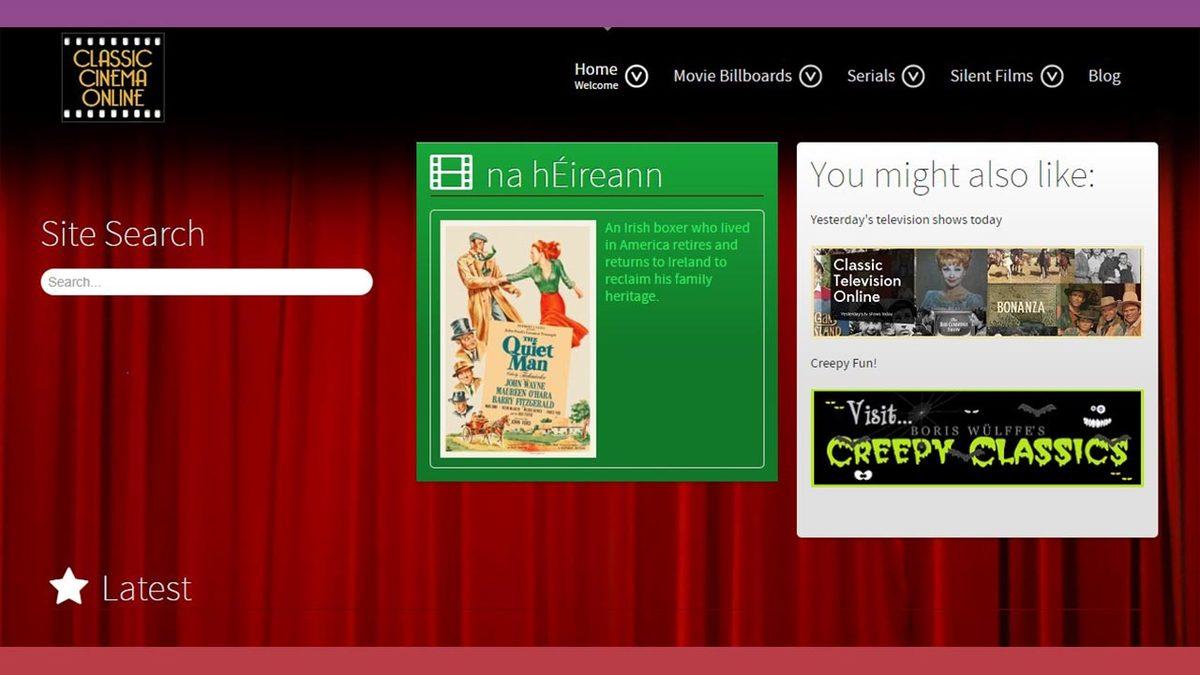Click the Site Search input box

205,281
